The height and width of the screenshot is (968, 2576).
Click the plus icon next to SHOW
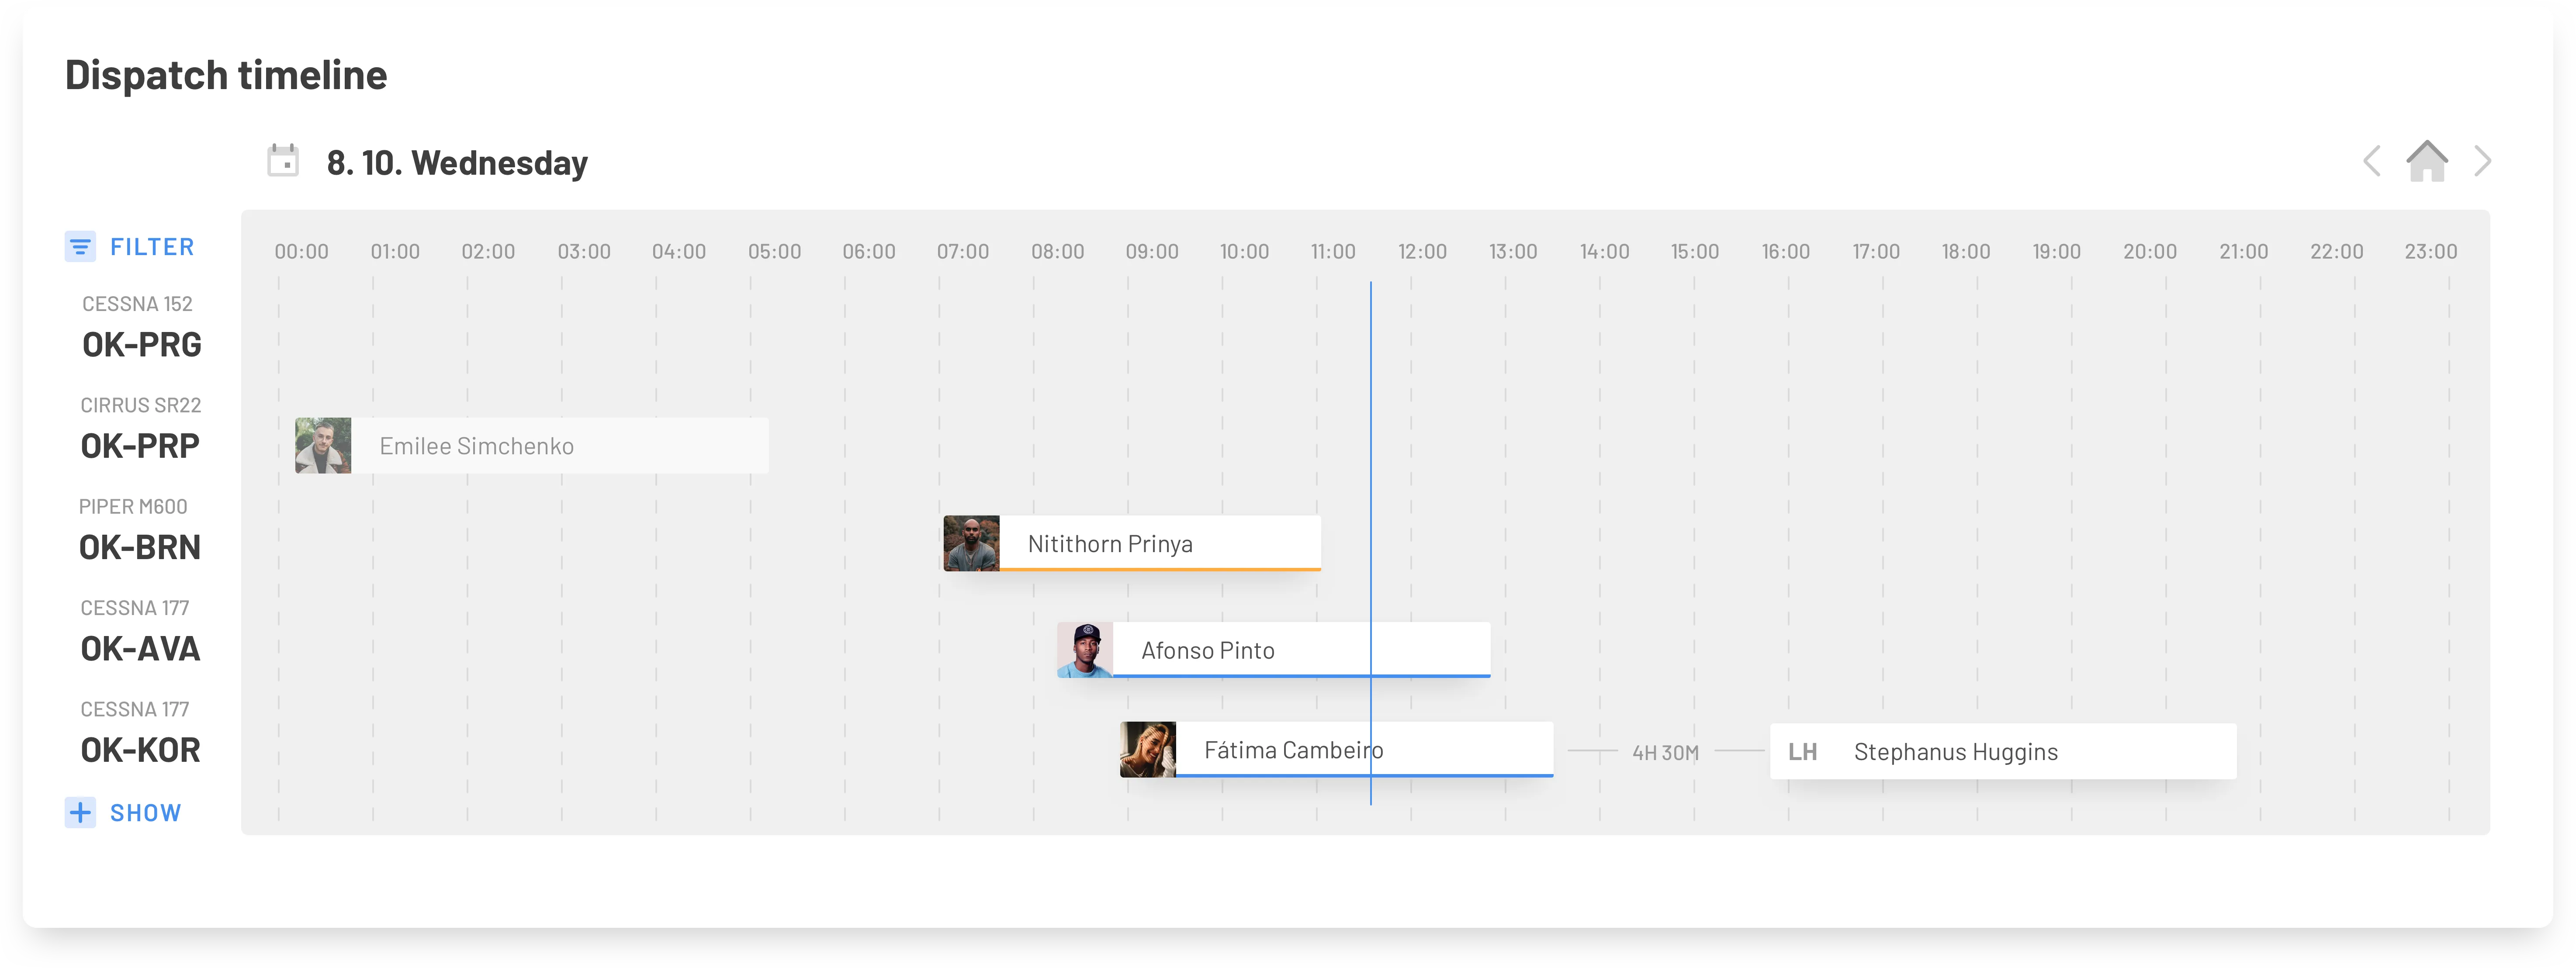click(x=80, y=812)
